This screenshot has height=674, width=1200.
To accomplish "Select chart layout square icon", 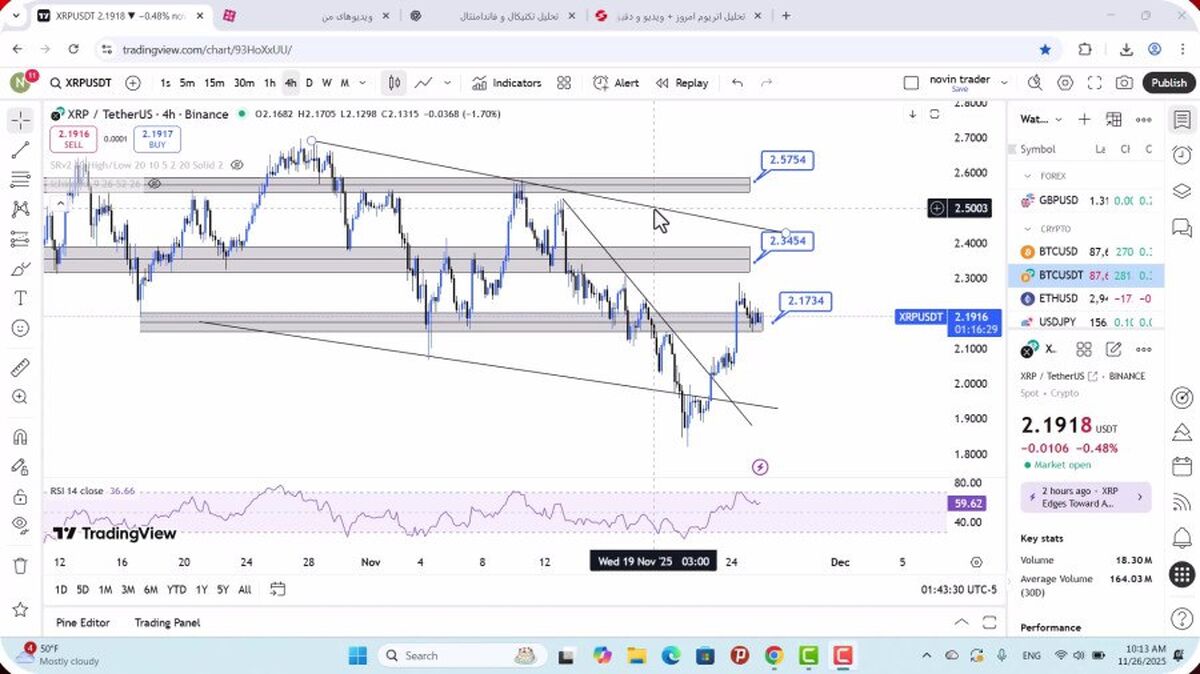I will point(910,83).
